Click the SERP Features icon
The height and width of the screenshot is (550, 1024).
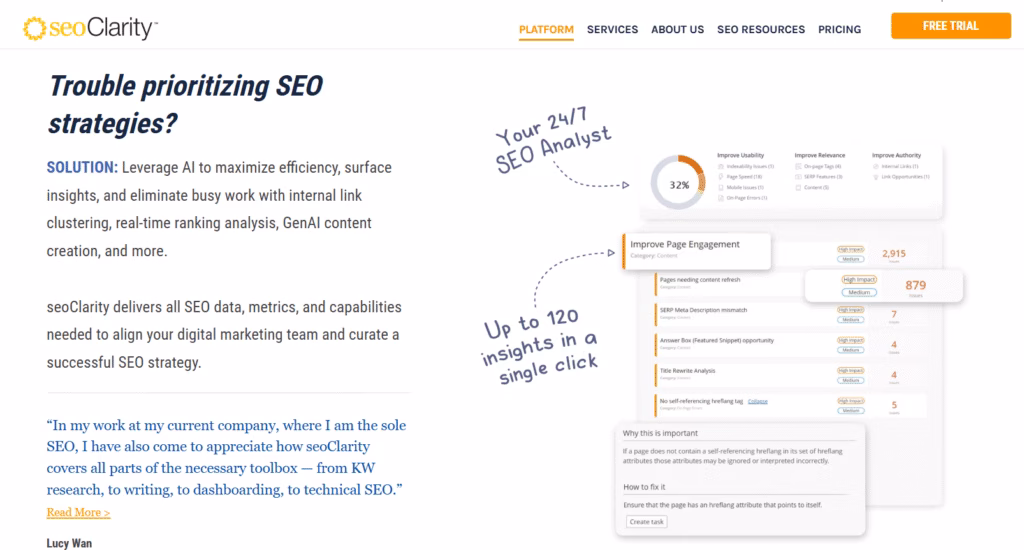797,176
